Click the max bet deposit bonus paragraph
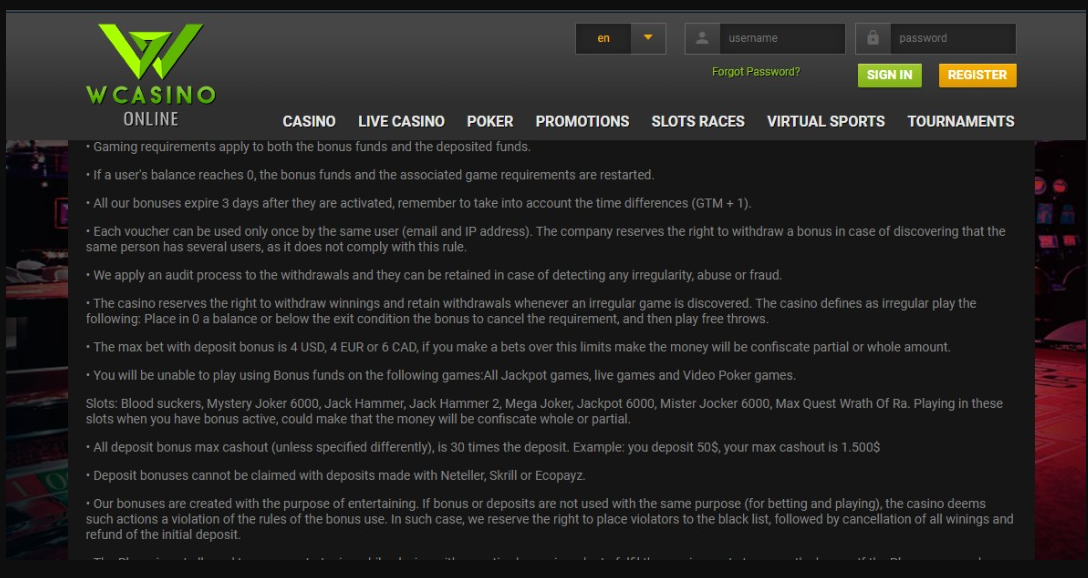 [520, 347]
